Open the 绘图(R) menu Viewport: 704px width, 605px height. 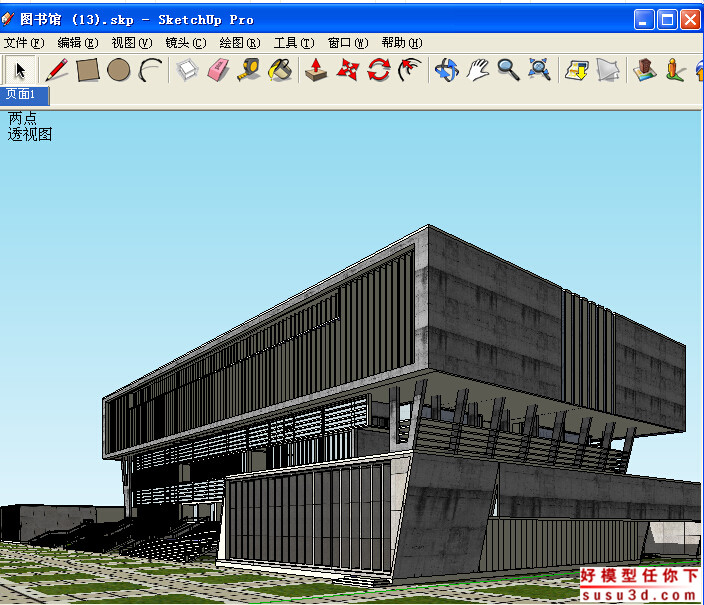(x=240, y=43)
